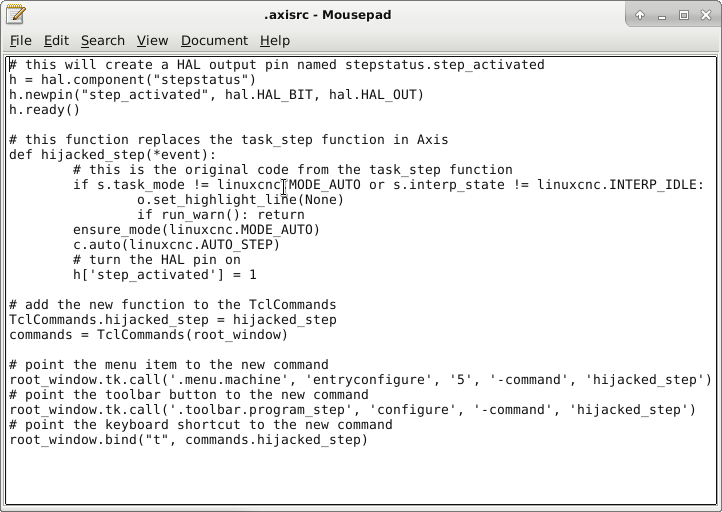Open the Edit menu

(x=56, y=40)
